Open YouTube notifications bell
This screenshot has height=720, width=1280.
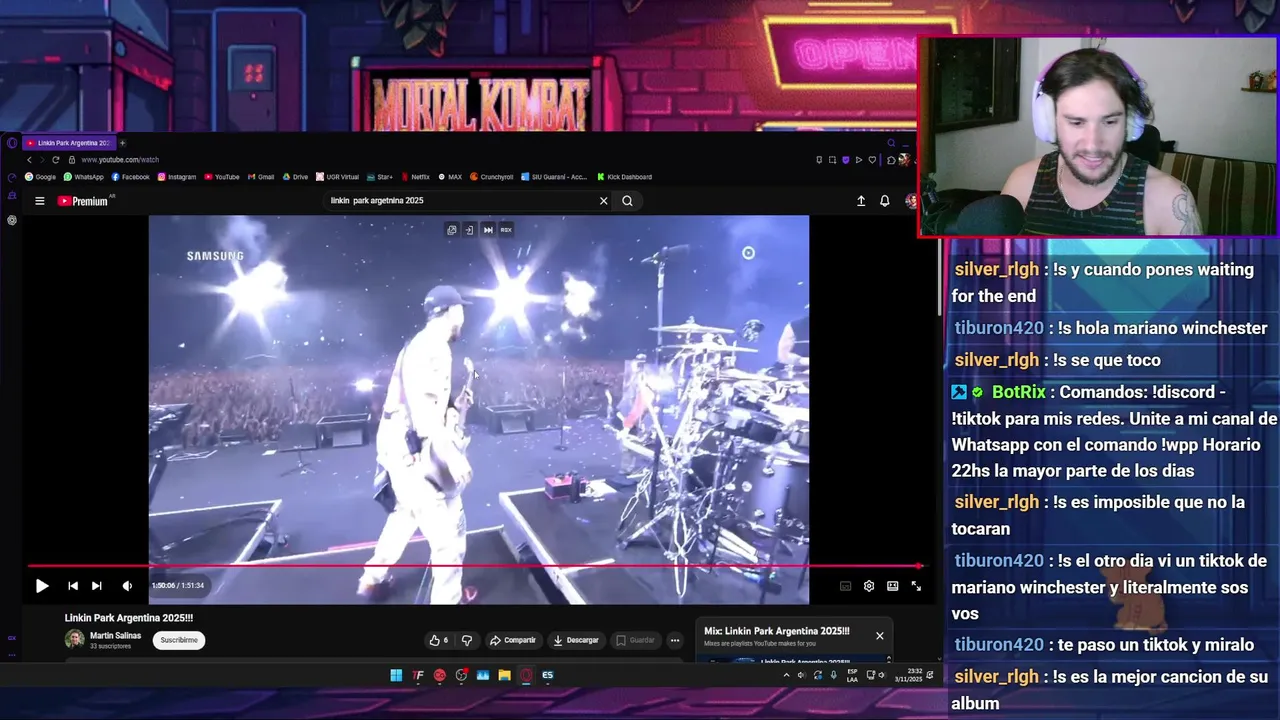885,201
